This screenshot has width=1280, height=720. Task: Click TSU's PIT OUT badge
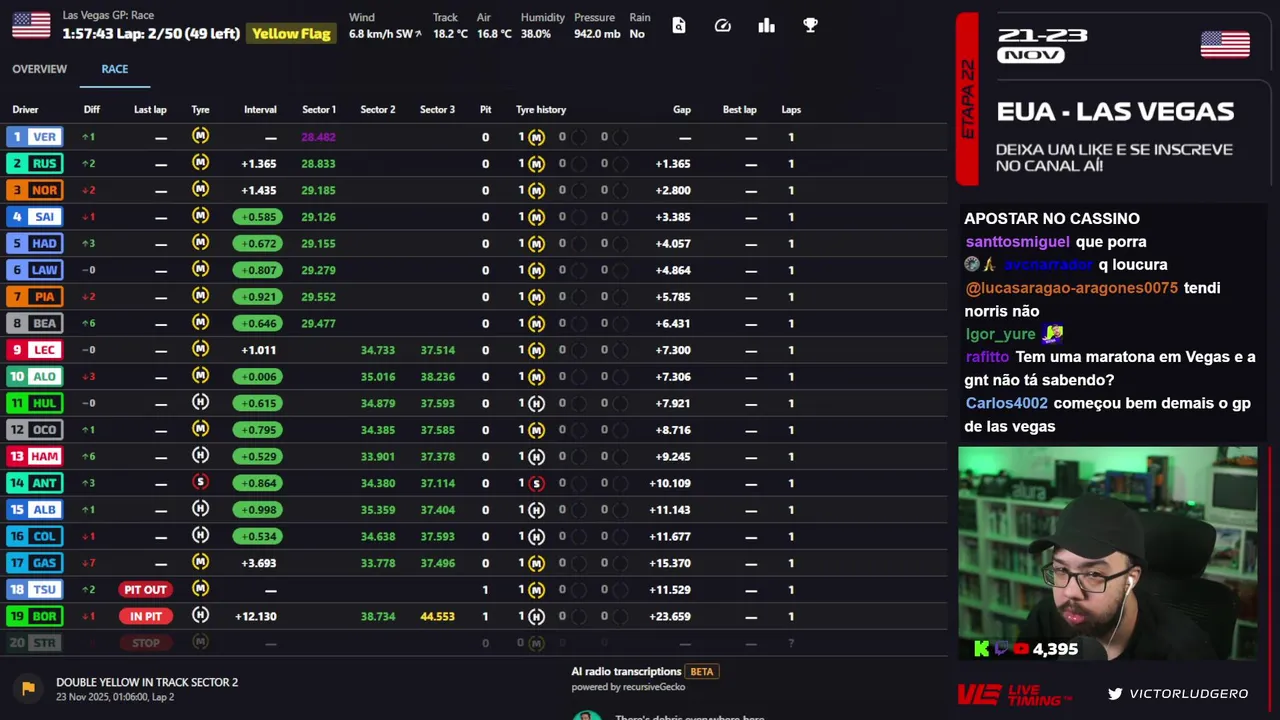tap(145, 589)
